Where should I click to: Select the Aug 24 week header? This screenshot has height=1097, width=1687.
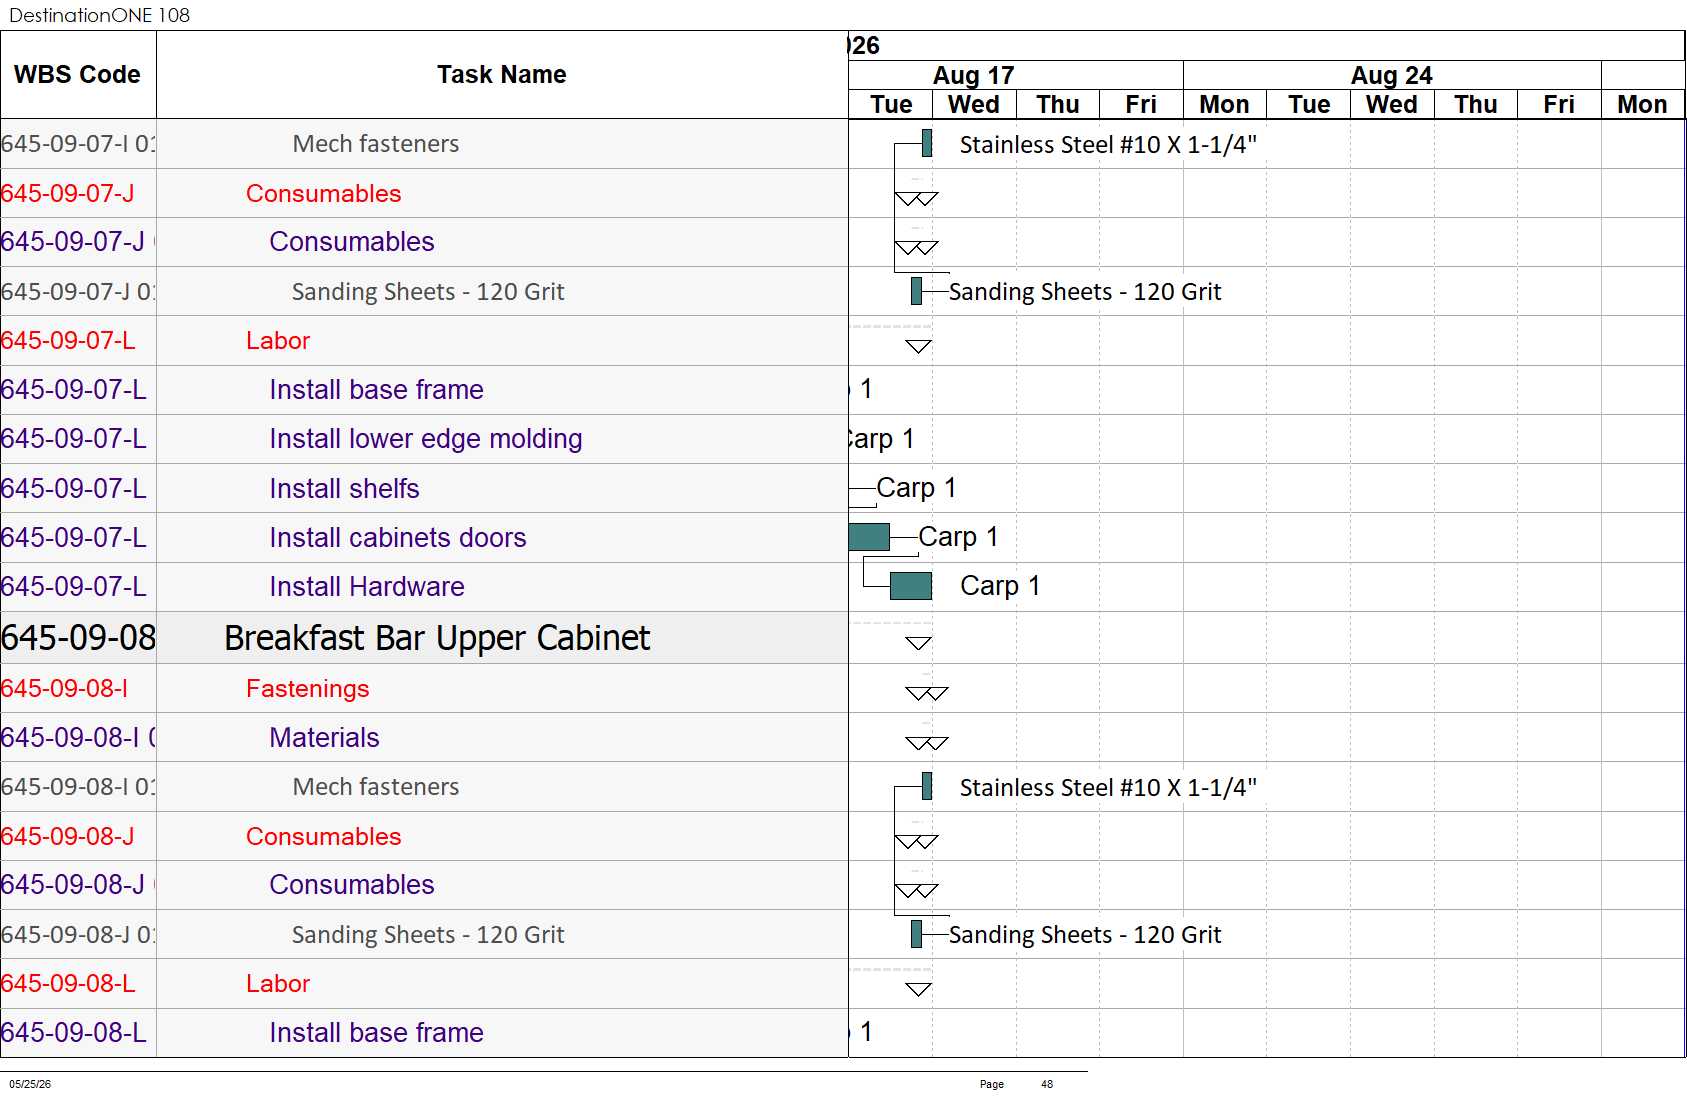coord(1391,75)
